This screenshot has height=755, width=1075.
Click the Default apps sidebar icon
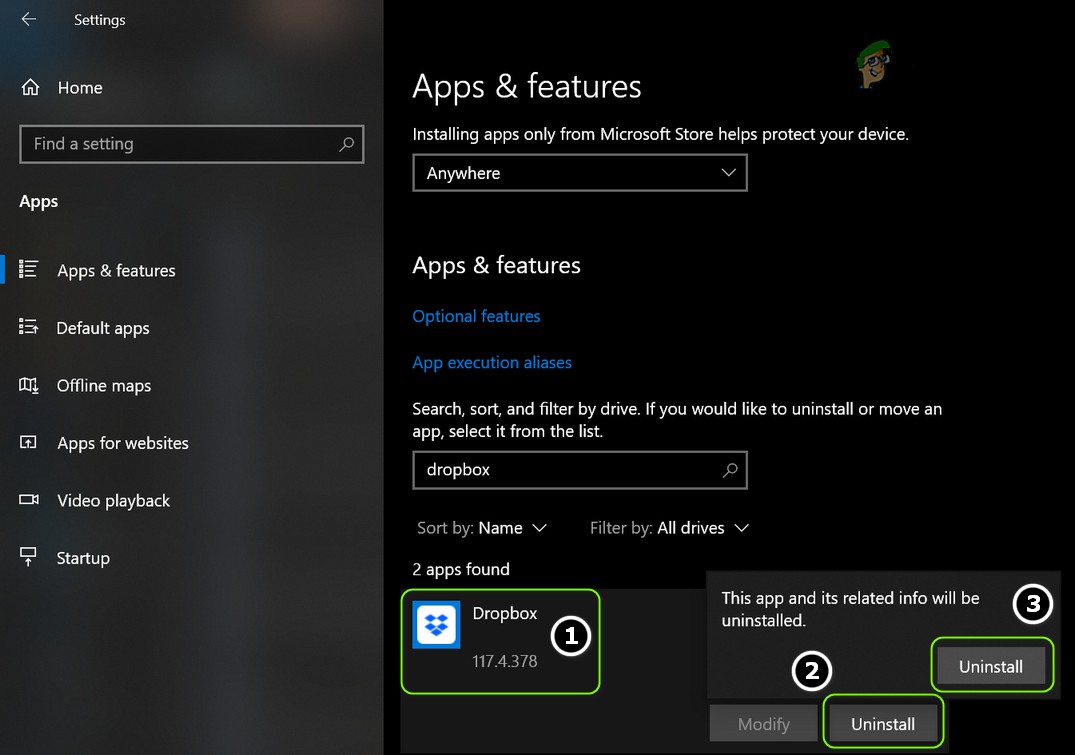coord(29,326)
